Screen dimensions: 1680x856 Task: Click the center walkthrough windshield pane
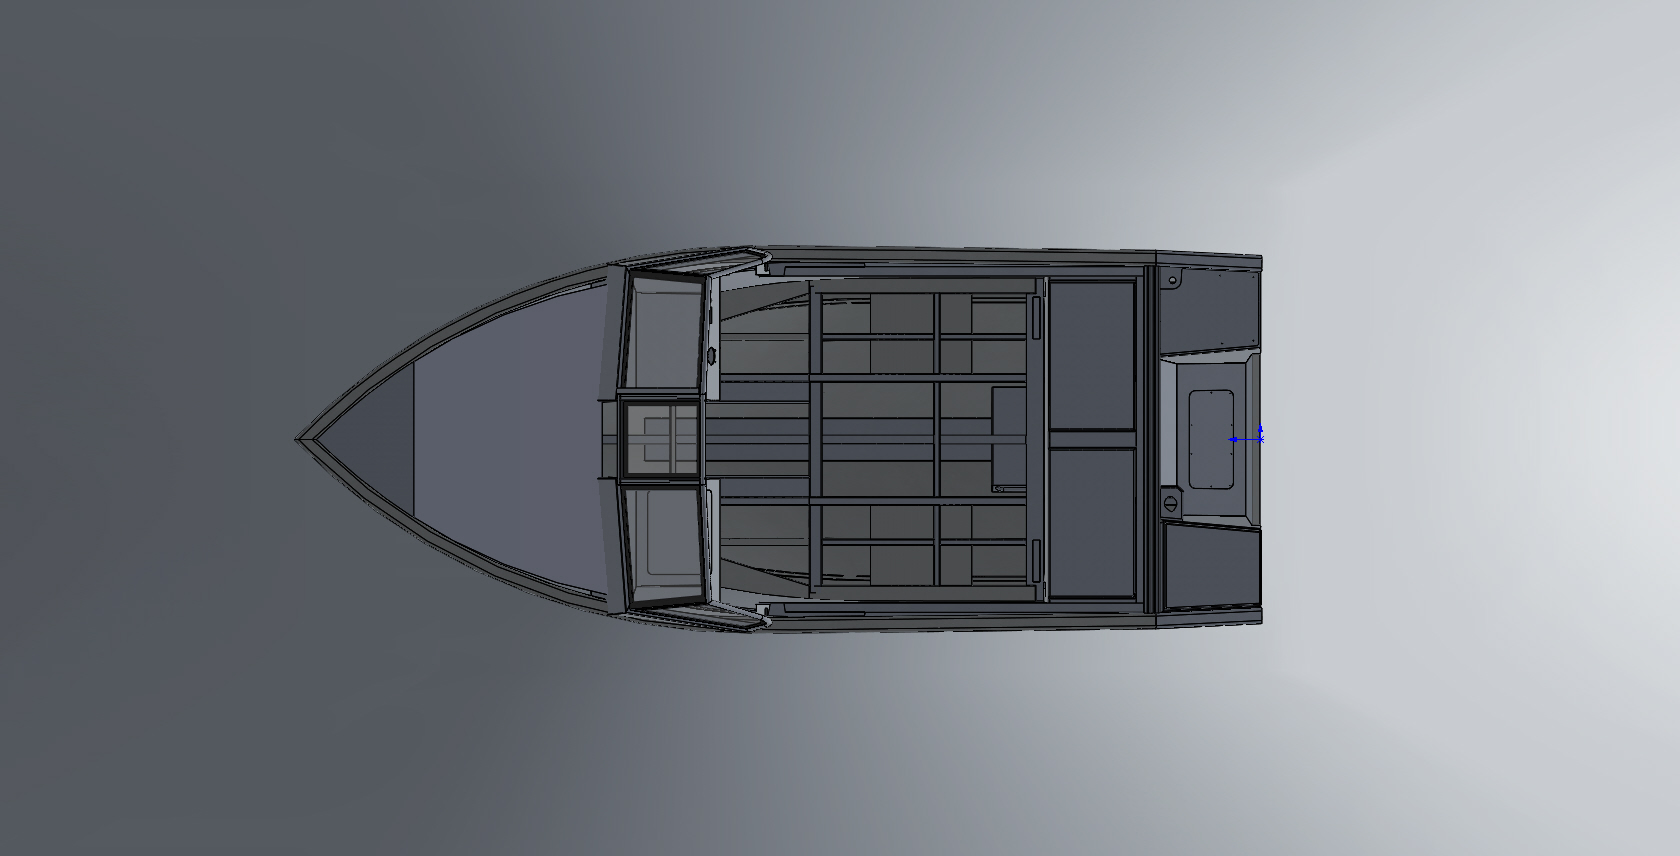[658, 439]
